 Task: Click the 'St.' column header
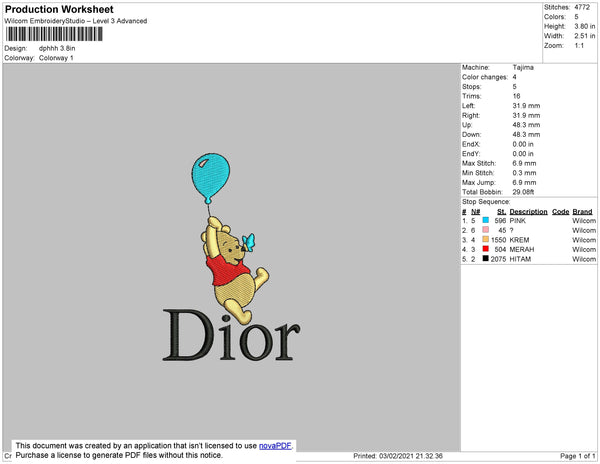coord(501,212)
